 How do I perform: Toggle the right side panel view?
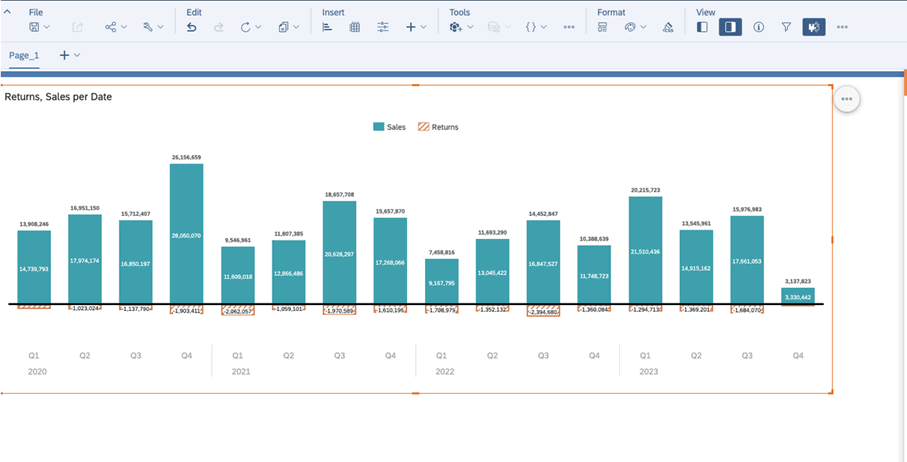tap(731, 27)
